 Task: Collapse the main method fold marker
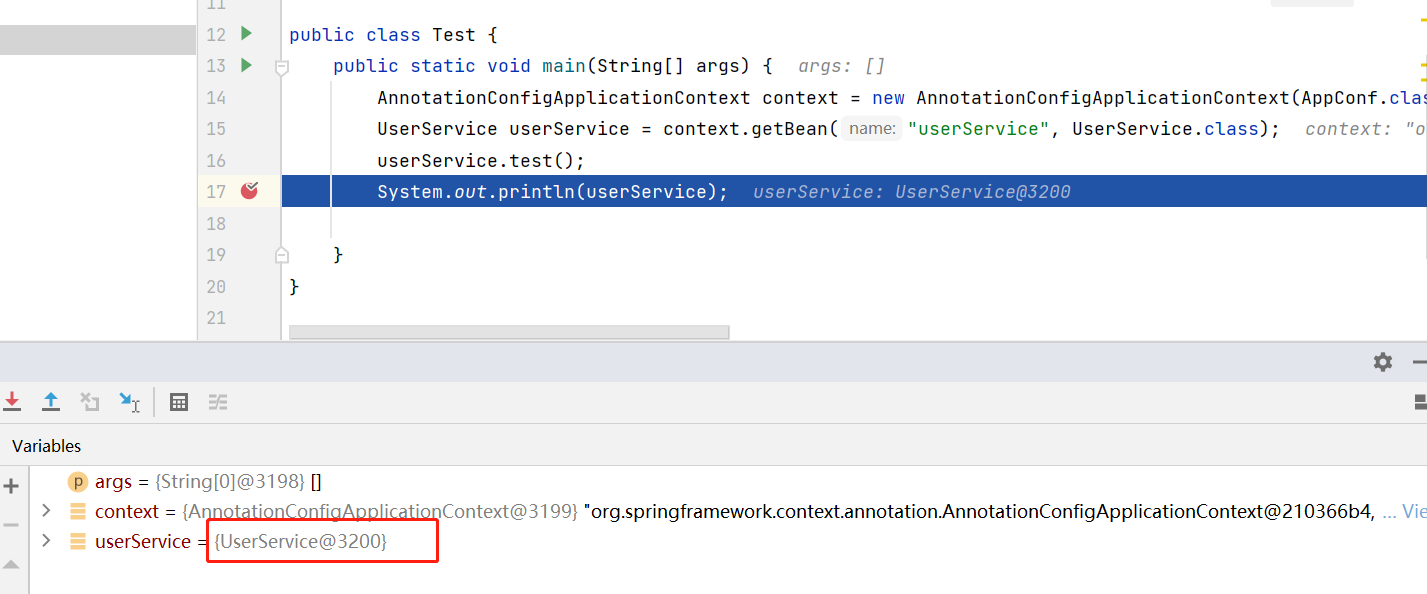click(x=282, y=67)
